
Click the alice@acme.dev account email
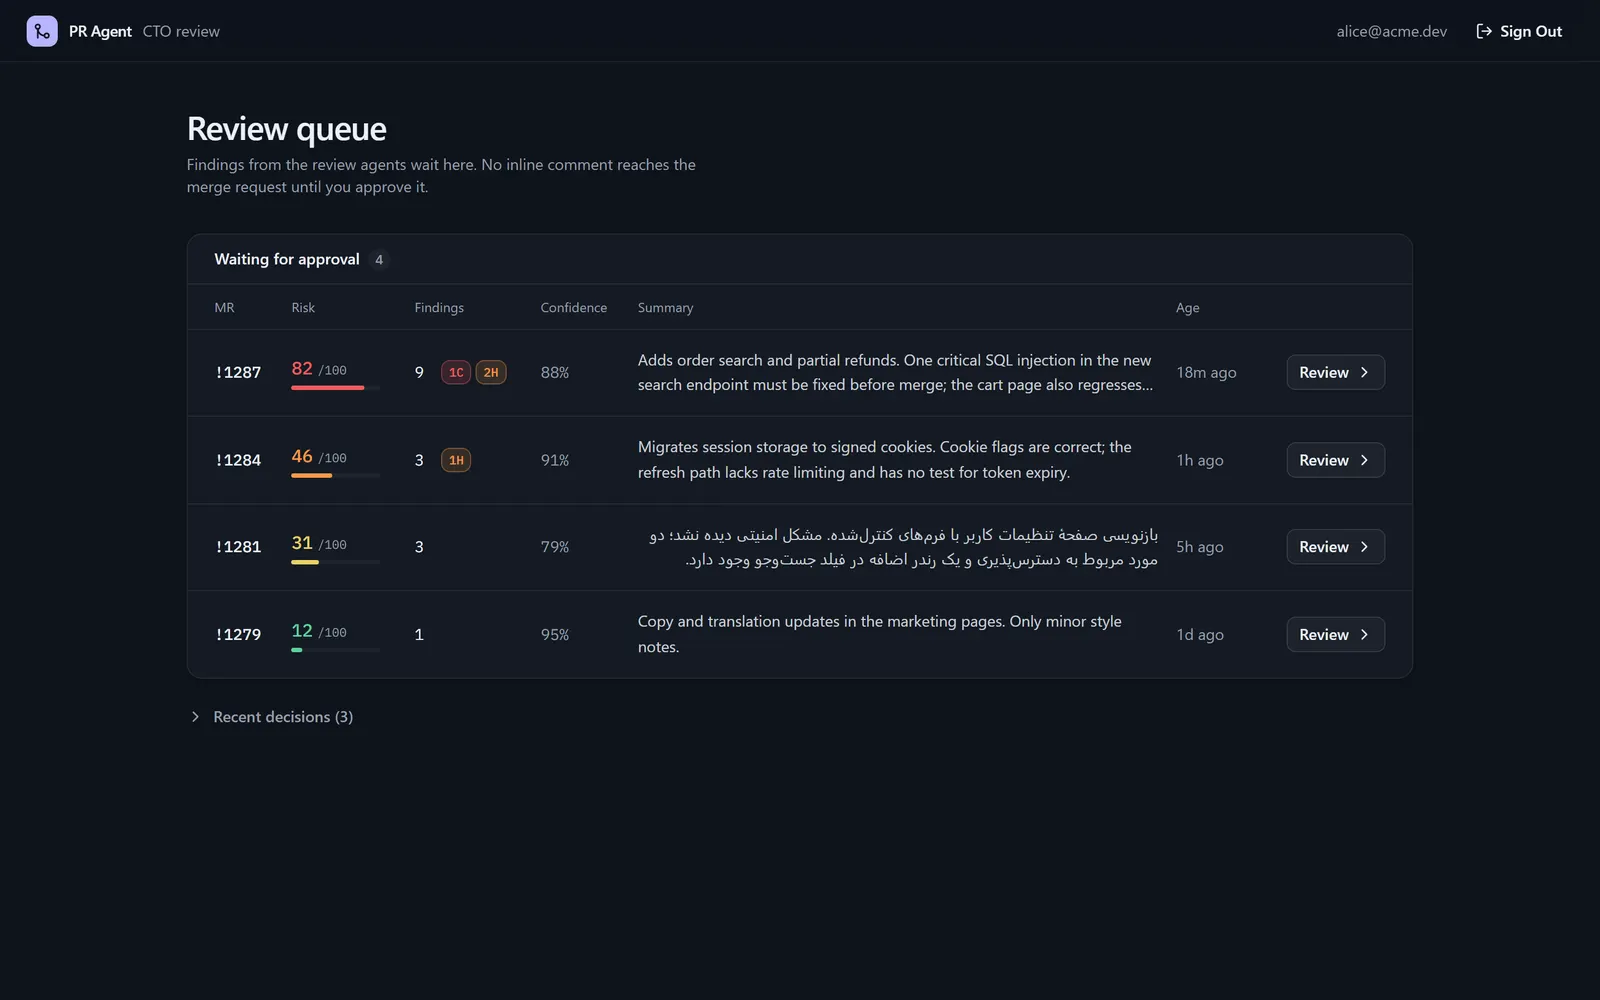pos(1392,31)
